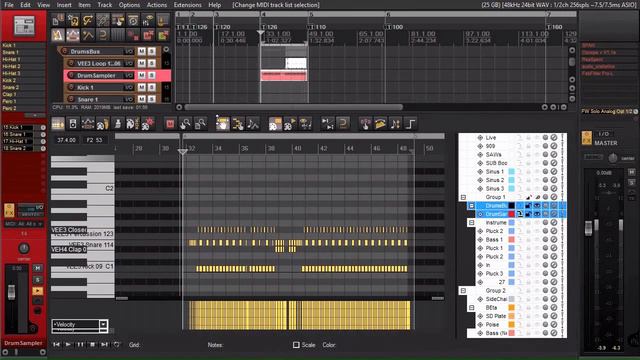
Task: Click the red M icon in MIDI toolbar
Action: [170, 124]
